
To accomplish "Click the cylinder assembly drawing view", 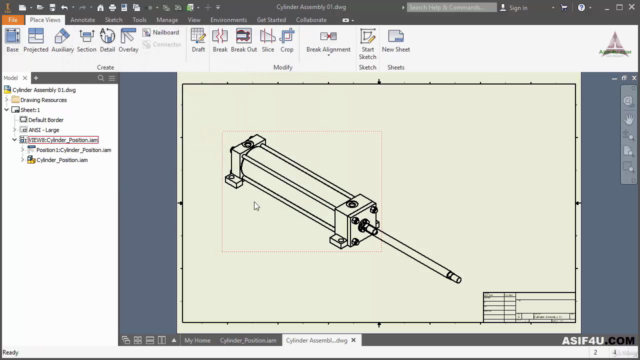I will coord(302,191).
